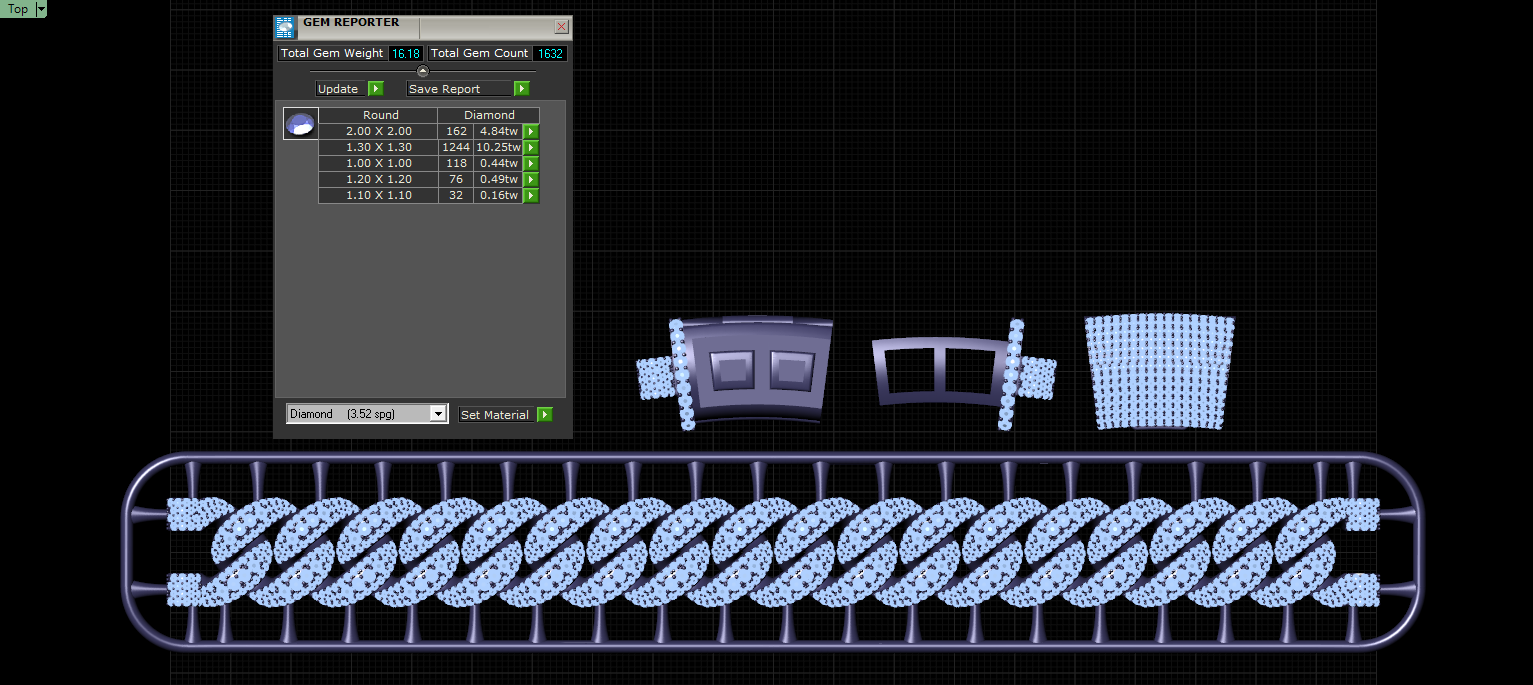Viewport: 1533px width, 685px height.
Task: Click the green arrow beside Set Material
Action: pyautogui.click(x=544, y=414)
